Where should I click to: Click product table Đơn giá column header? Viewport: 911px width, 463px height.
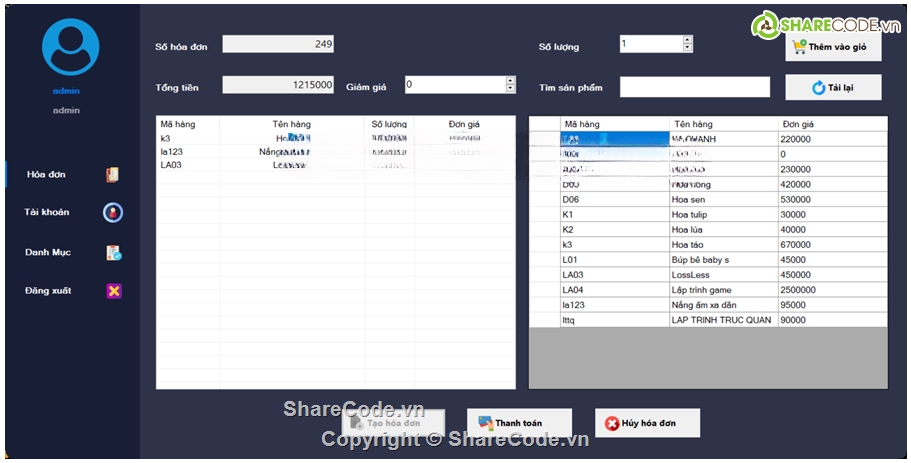point(832,124)
